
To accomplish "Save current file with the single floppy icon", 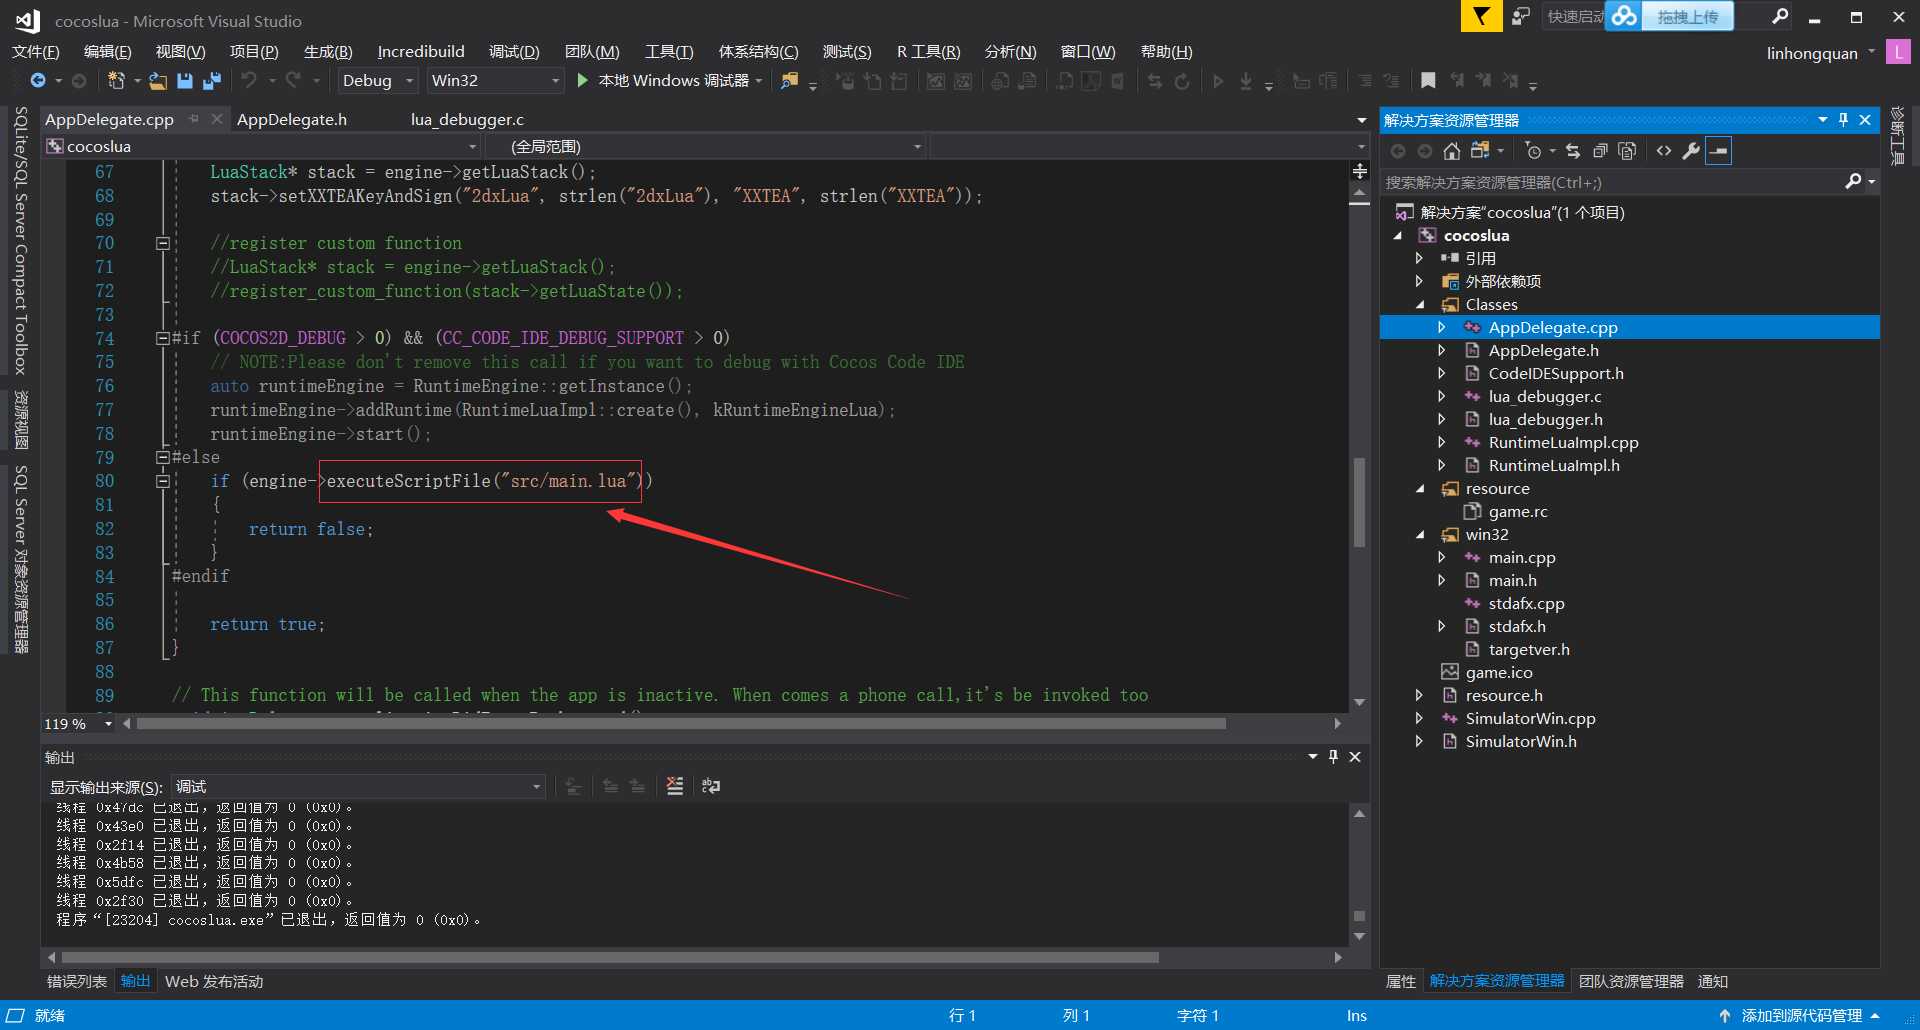I will point(184,81).
